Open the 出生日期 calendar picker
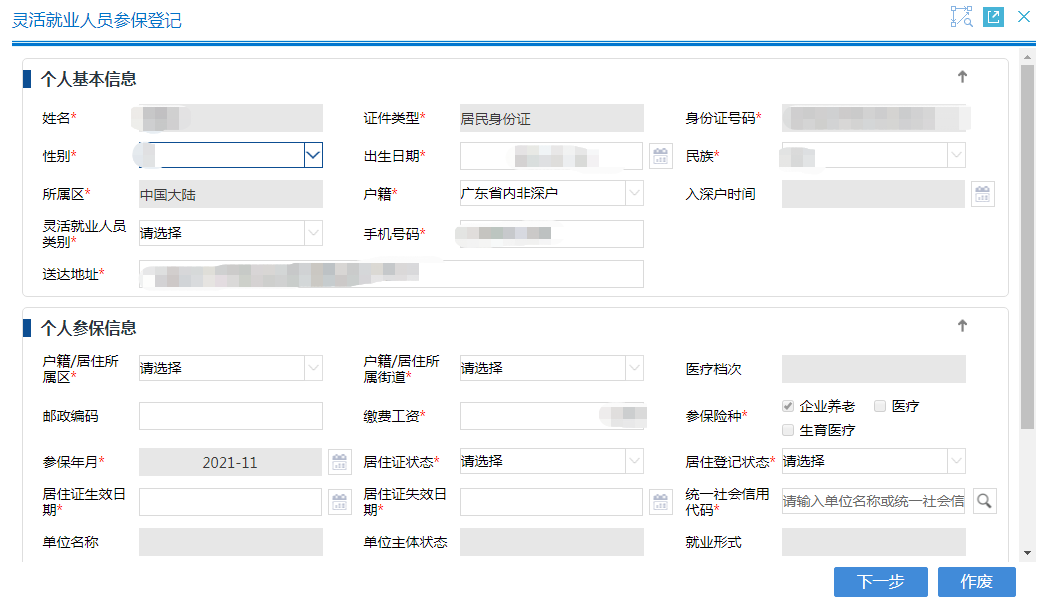 (660, 156)
